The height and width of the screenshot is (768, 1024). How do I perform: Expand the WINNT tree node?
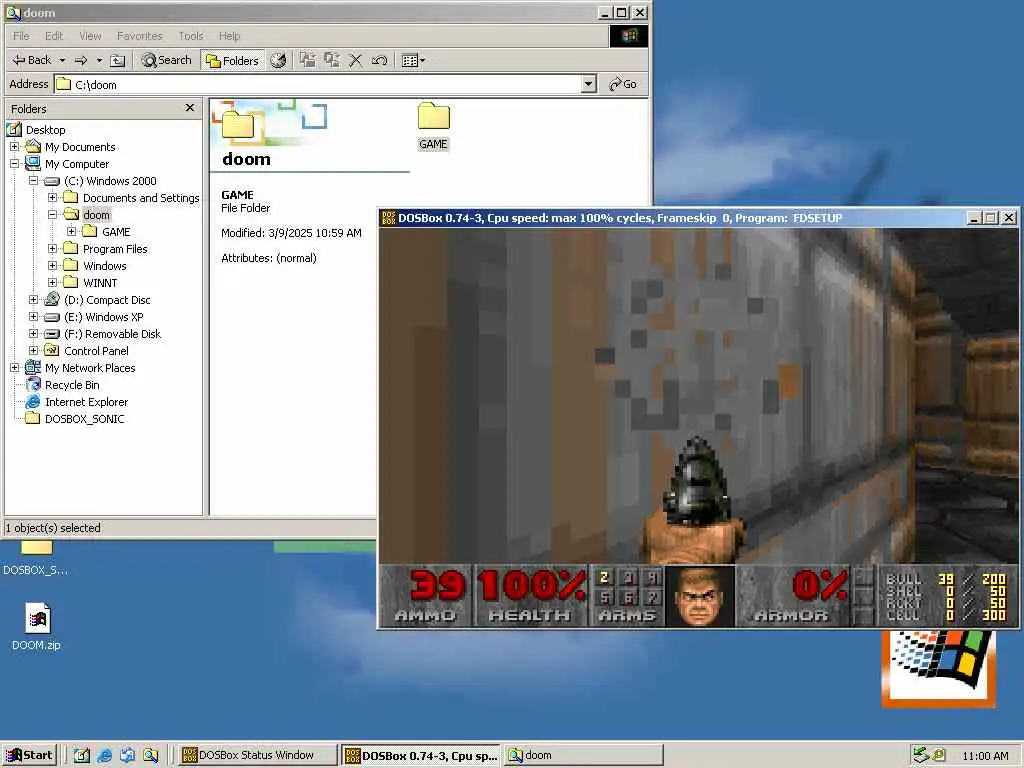53,283
